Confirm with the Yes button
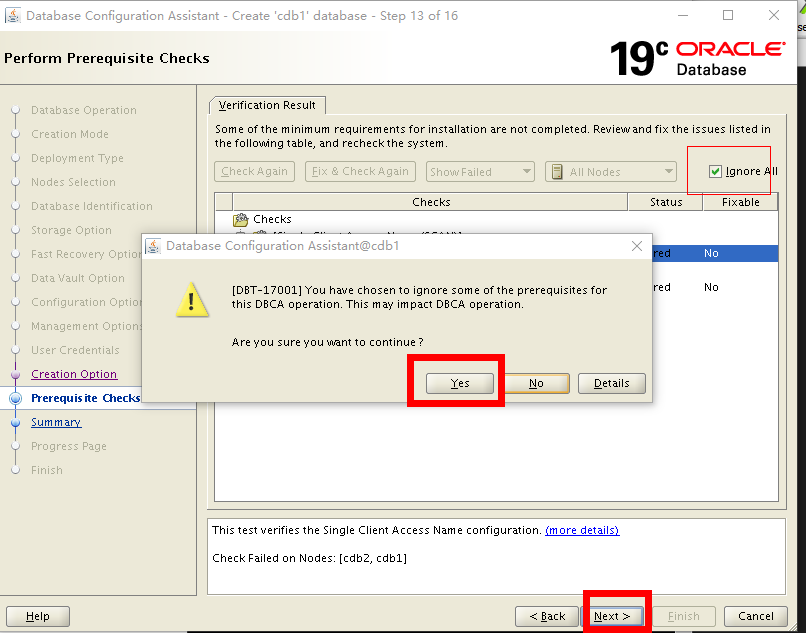The image size is (806, 633). (460, 383)
